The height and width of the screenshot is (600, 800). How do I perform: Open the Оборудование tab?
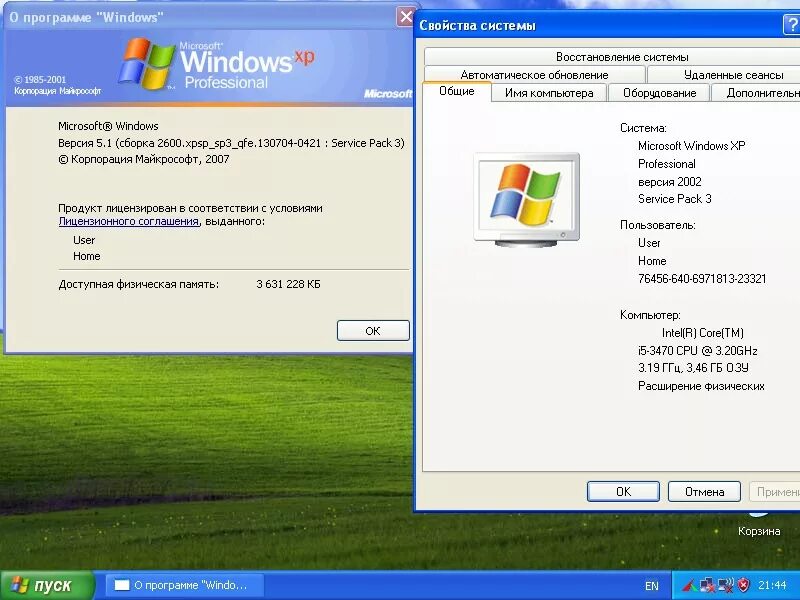coord(659,93)
